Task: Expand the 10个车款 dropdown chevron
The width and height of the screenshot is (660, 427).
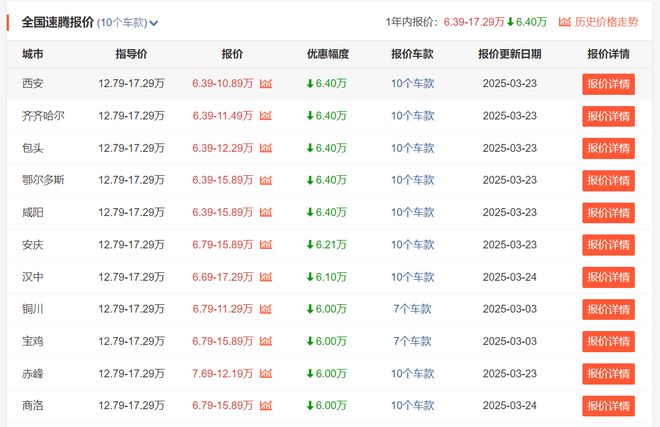Action: 154,23
